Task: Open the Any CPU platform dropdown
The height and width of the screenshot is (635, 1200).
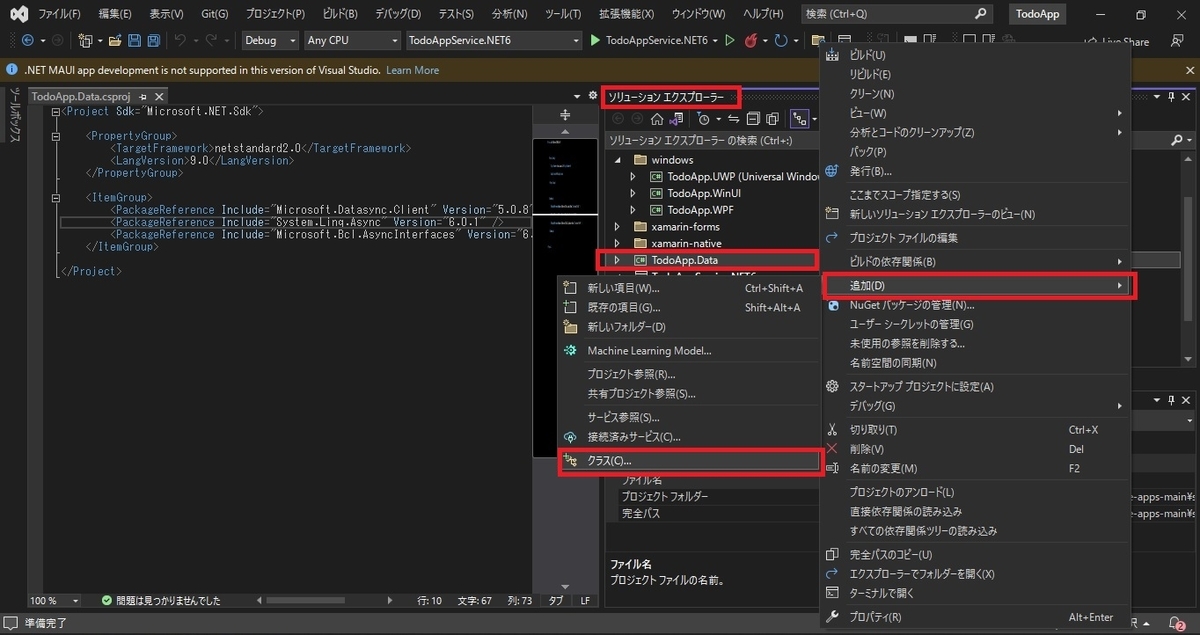Action: [x=353, y=41]
